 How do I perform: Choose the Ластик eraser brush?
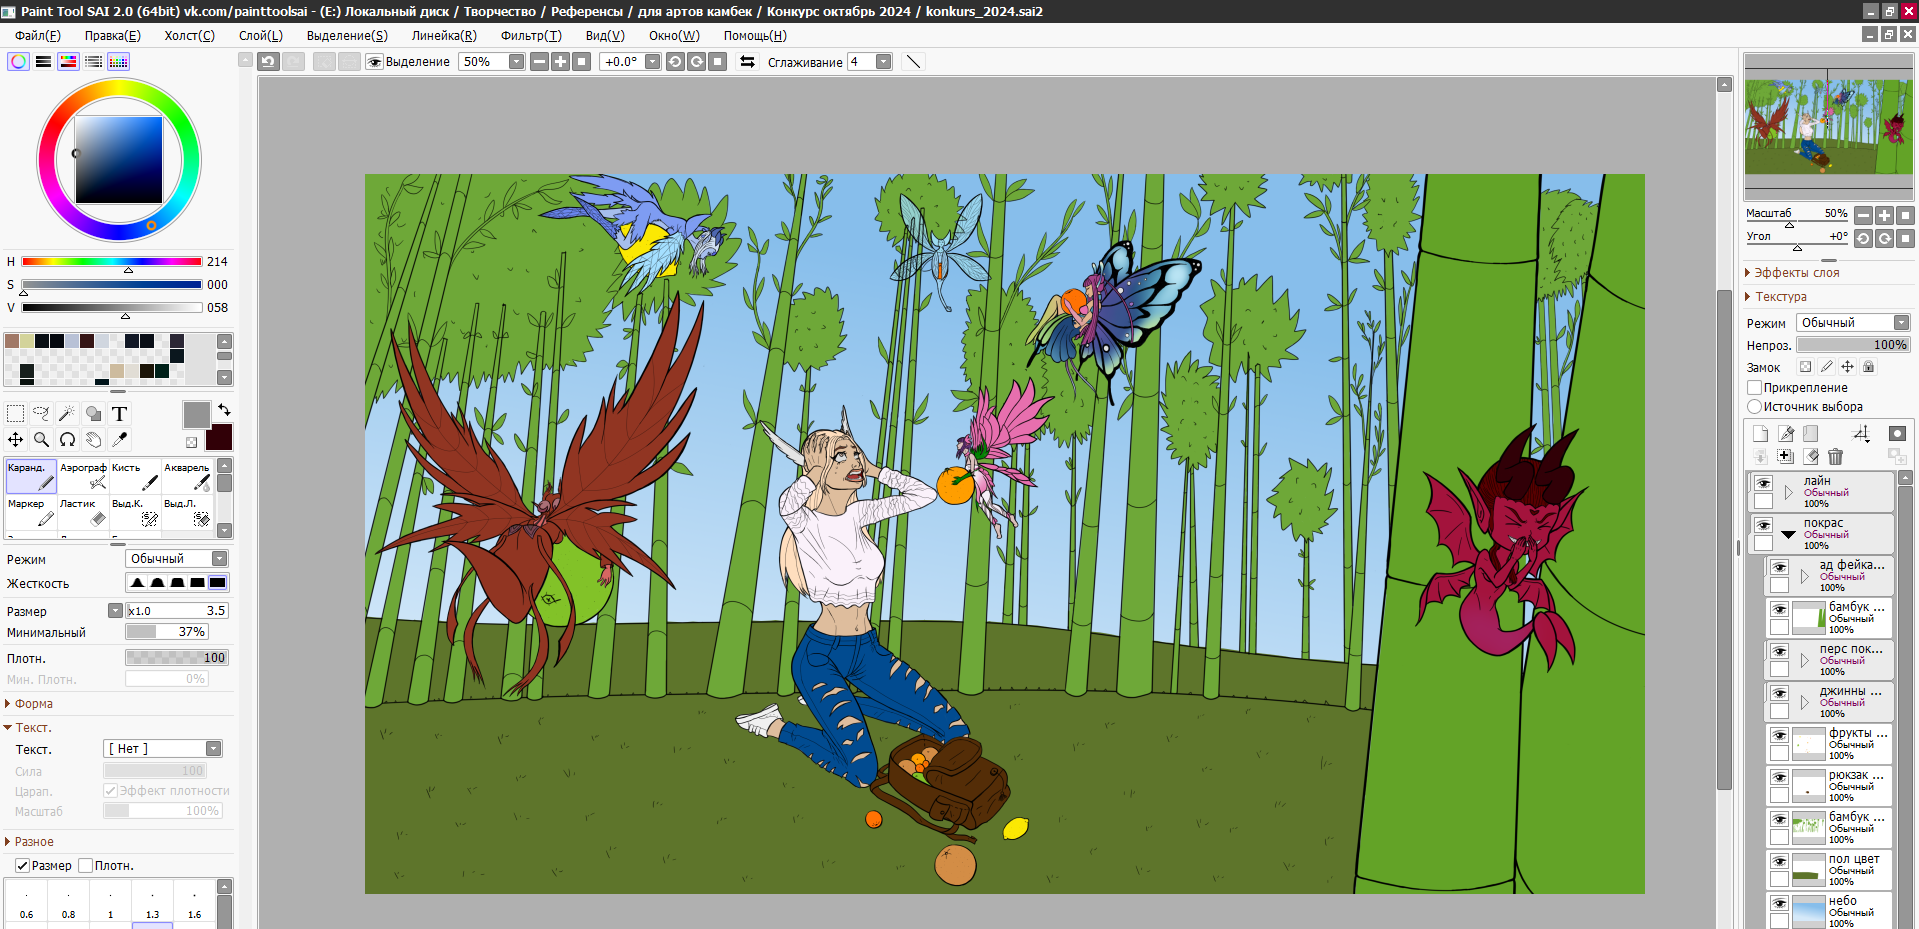[83, 513]
